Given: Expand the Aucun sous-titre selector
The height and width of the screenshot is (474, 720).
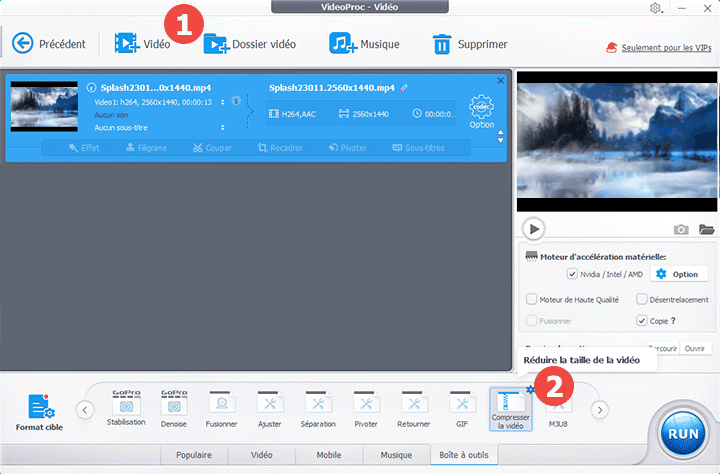Looking at the screenshot, I should coord(223,128).
